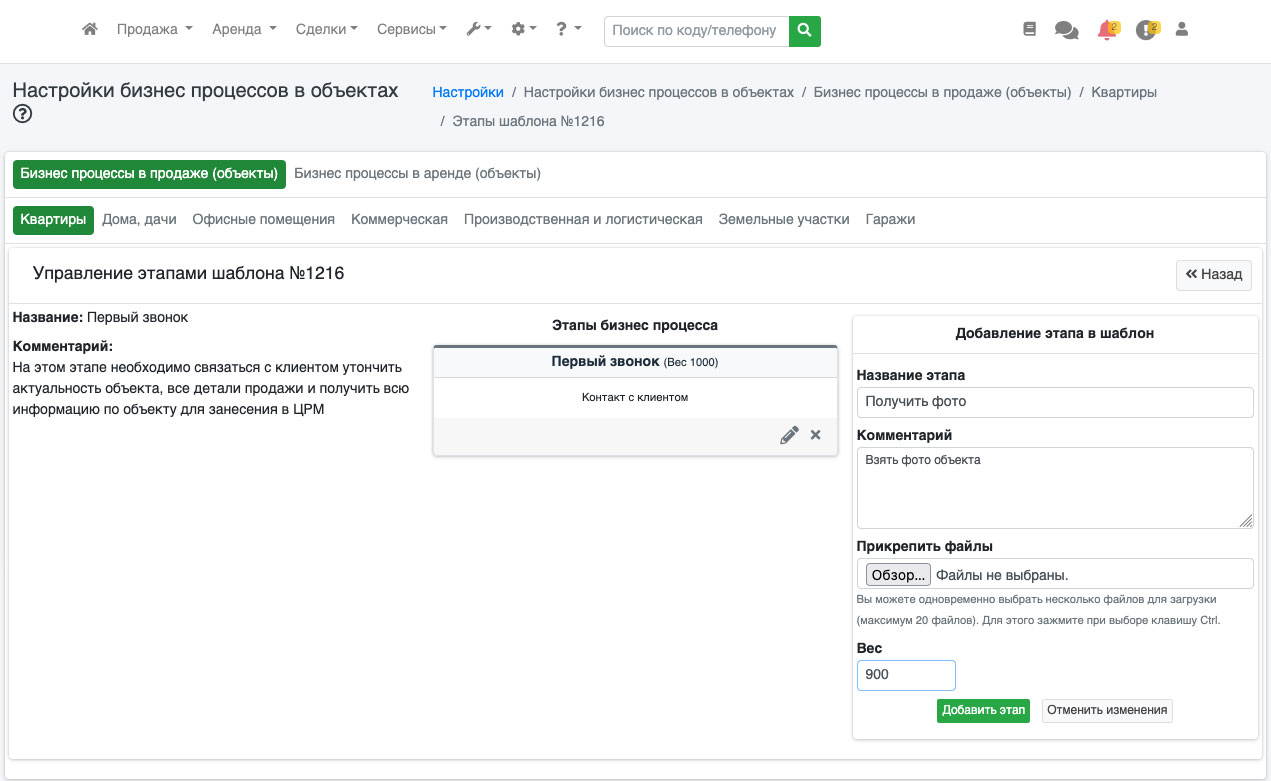The width and height of the screenshot is (1271, 781).
Task: Click the Вес input field
Action: point(906,675)
